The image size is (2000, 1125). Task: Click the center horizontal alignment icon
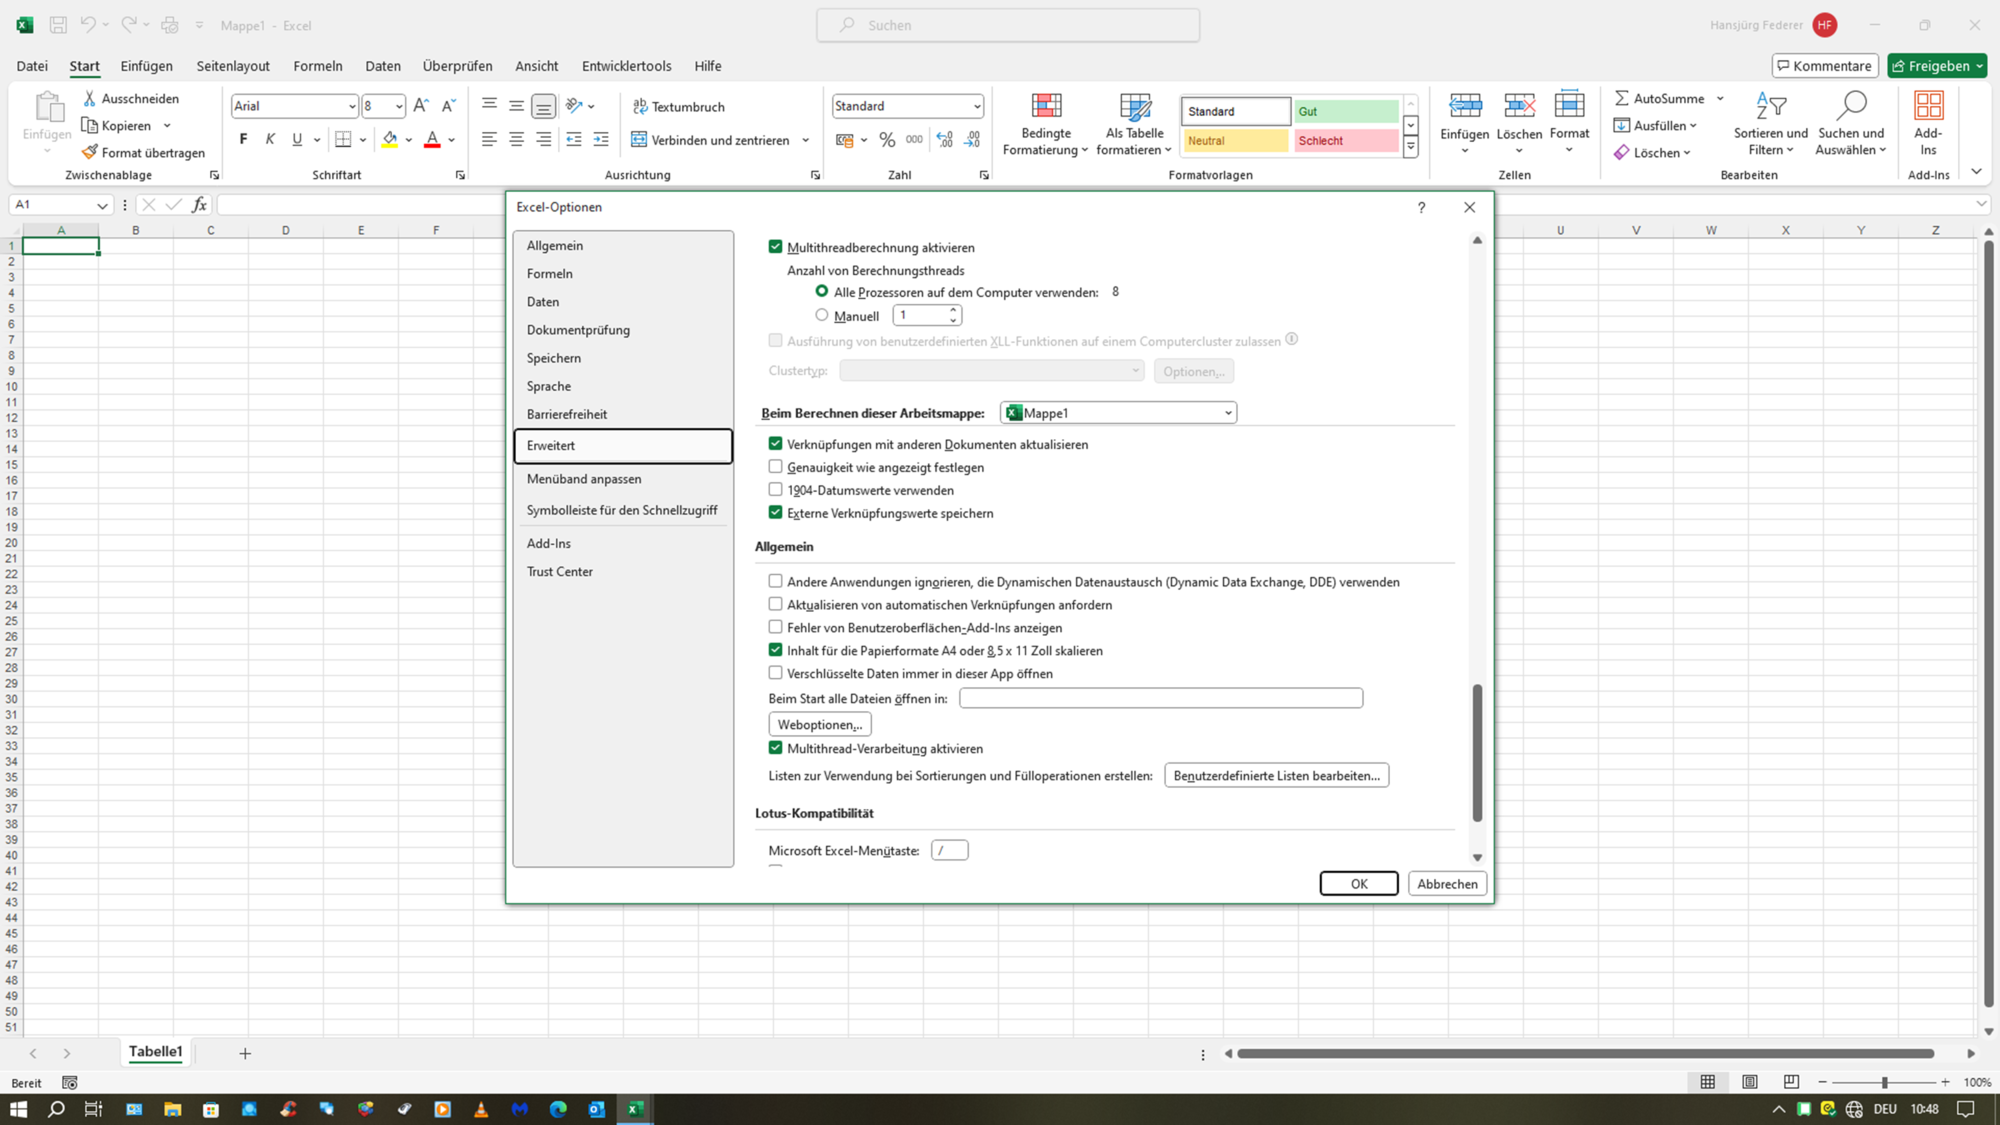[x=516, y=140]
